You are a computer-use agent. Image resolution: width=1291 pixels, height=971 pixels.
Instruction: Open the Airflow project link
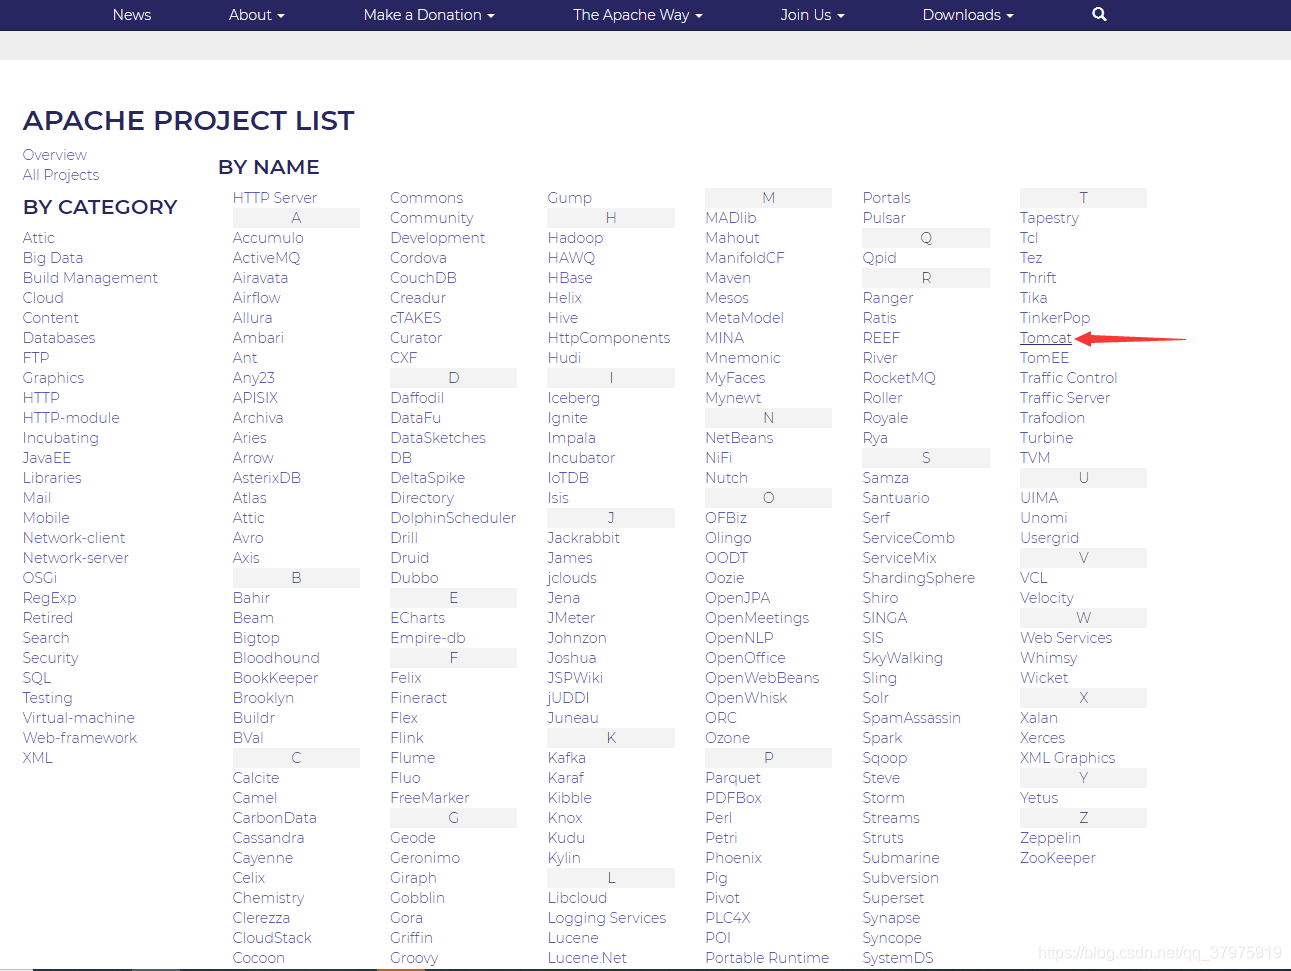tap(257, 298)
